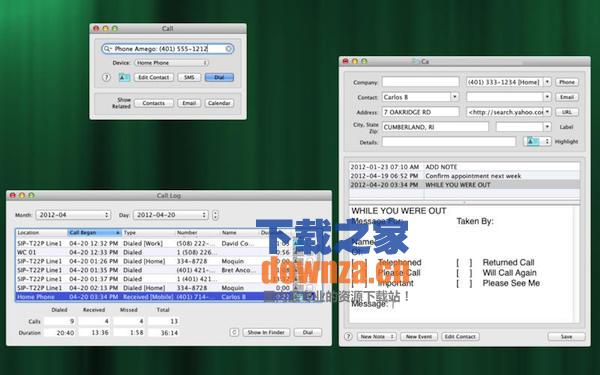Click the Show In Finder button
Image resolution: width=600 pixels, height=375 pixels.
coord(266,333)
